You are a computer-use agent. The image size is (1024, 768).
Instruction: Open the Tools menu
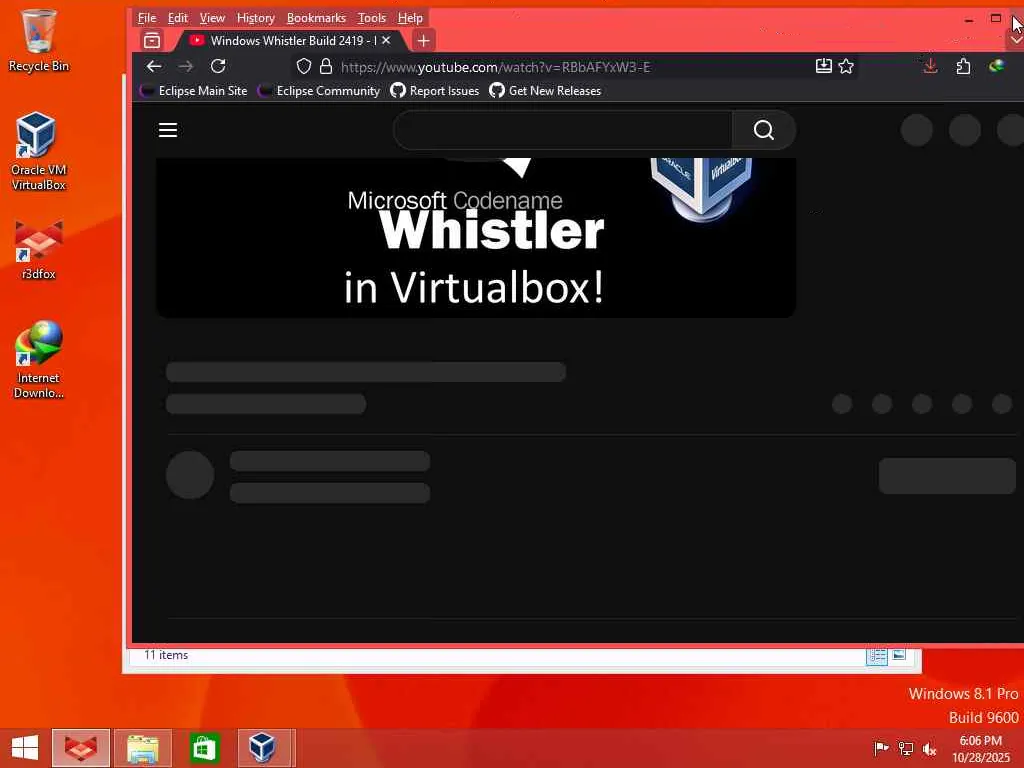tap(372, 18)
